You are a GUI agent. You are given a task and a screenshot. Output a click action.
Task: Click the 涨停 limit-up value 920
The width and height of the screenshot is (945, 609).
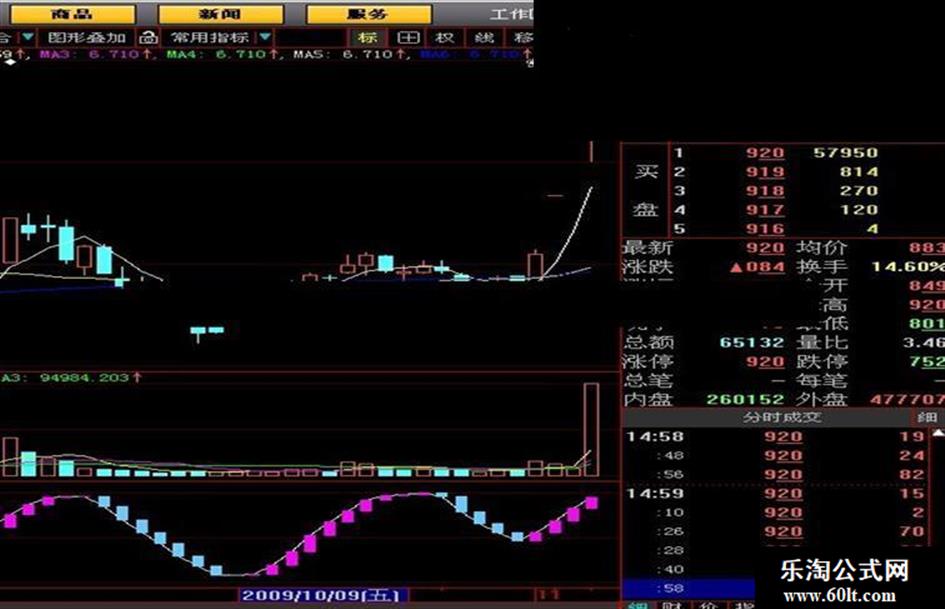click(x=765, y=362)
